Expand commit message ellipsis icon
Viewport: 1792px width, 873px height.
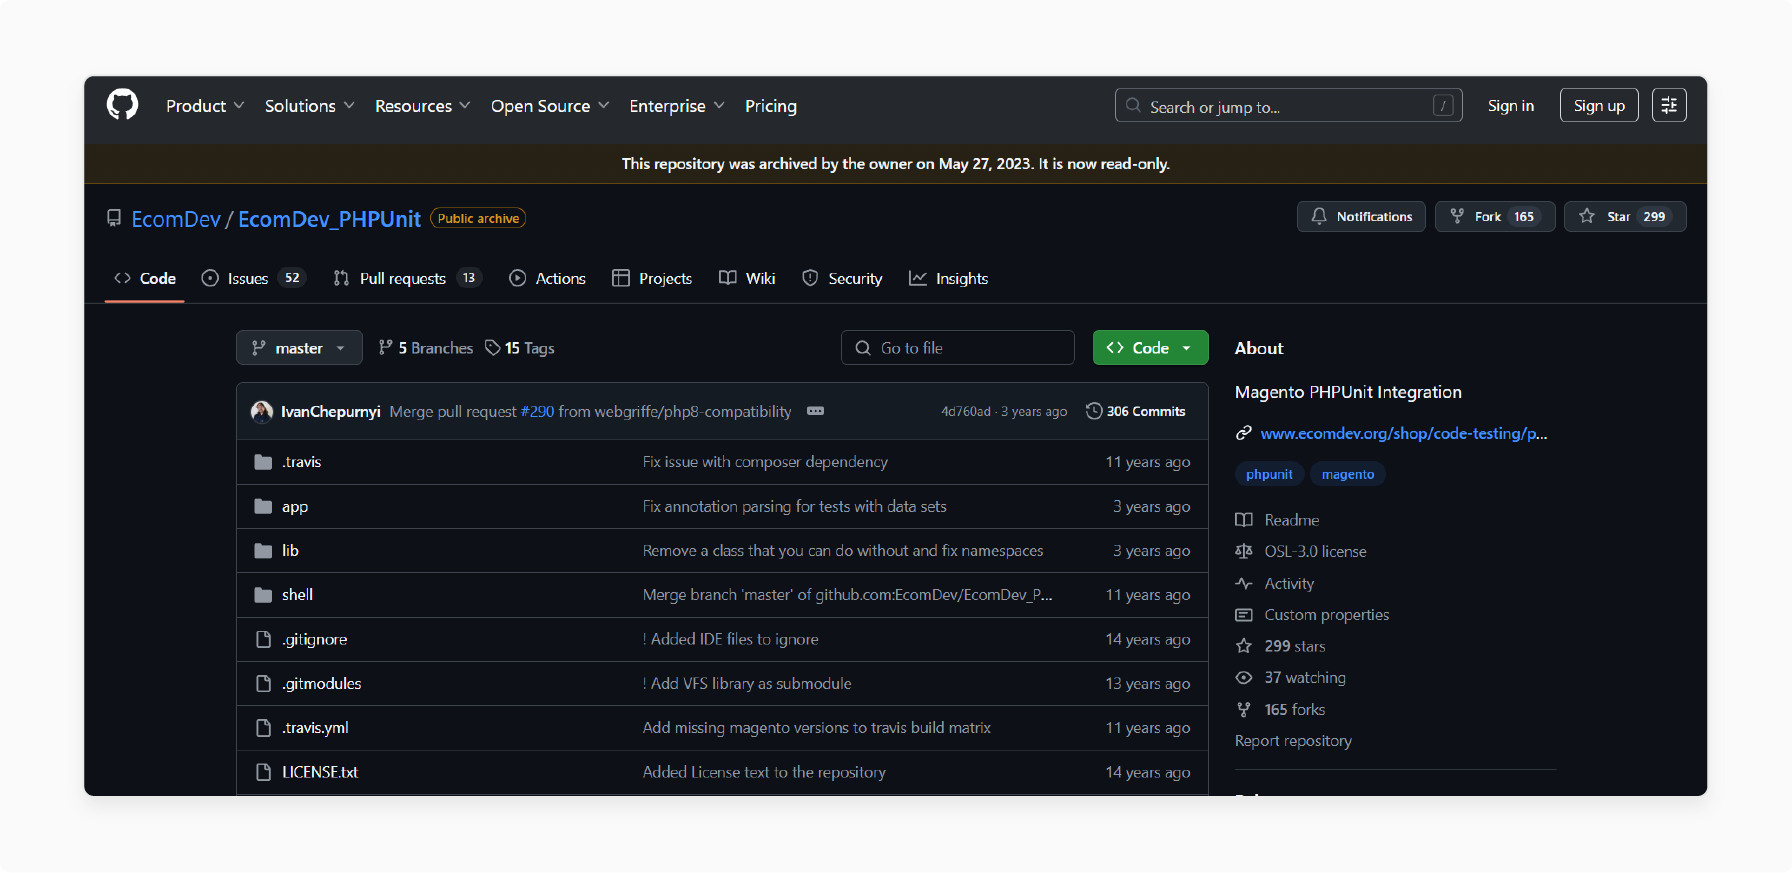coord(816,411)
